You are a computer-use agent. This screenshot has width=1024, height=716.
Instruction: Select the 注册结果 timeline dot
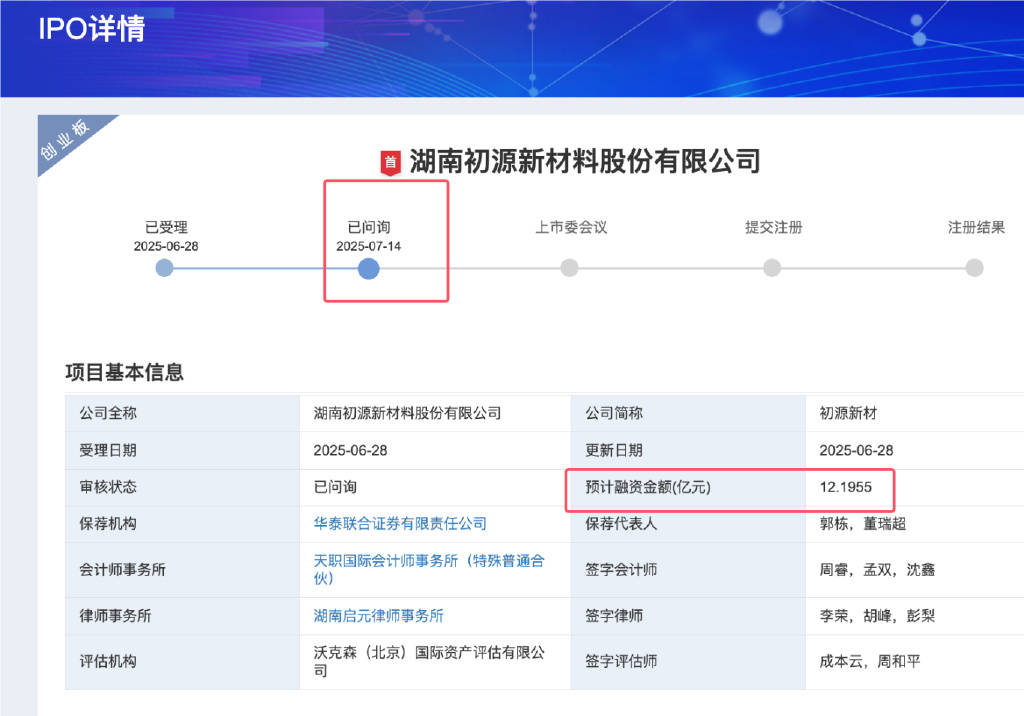(x=974, y=268)
